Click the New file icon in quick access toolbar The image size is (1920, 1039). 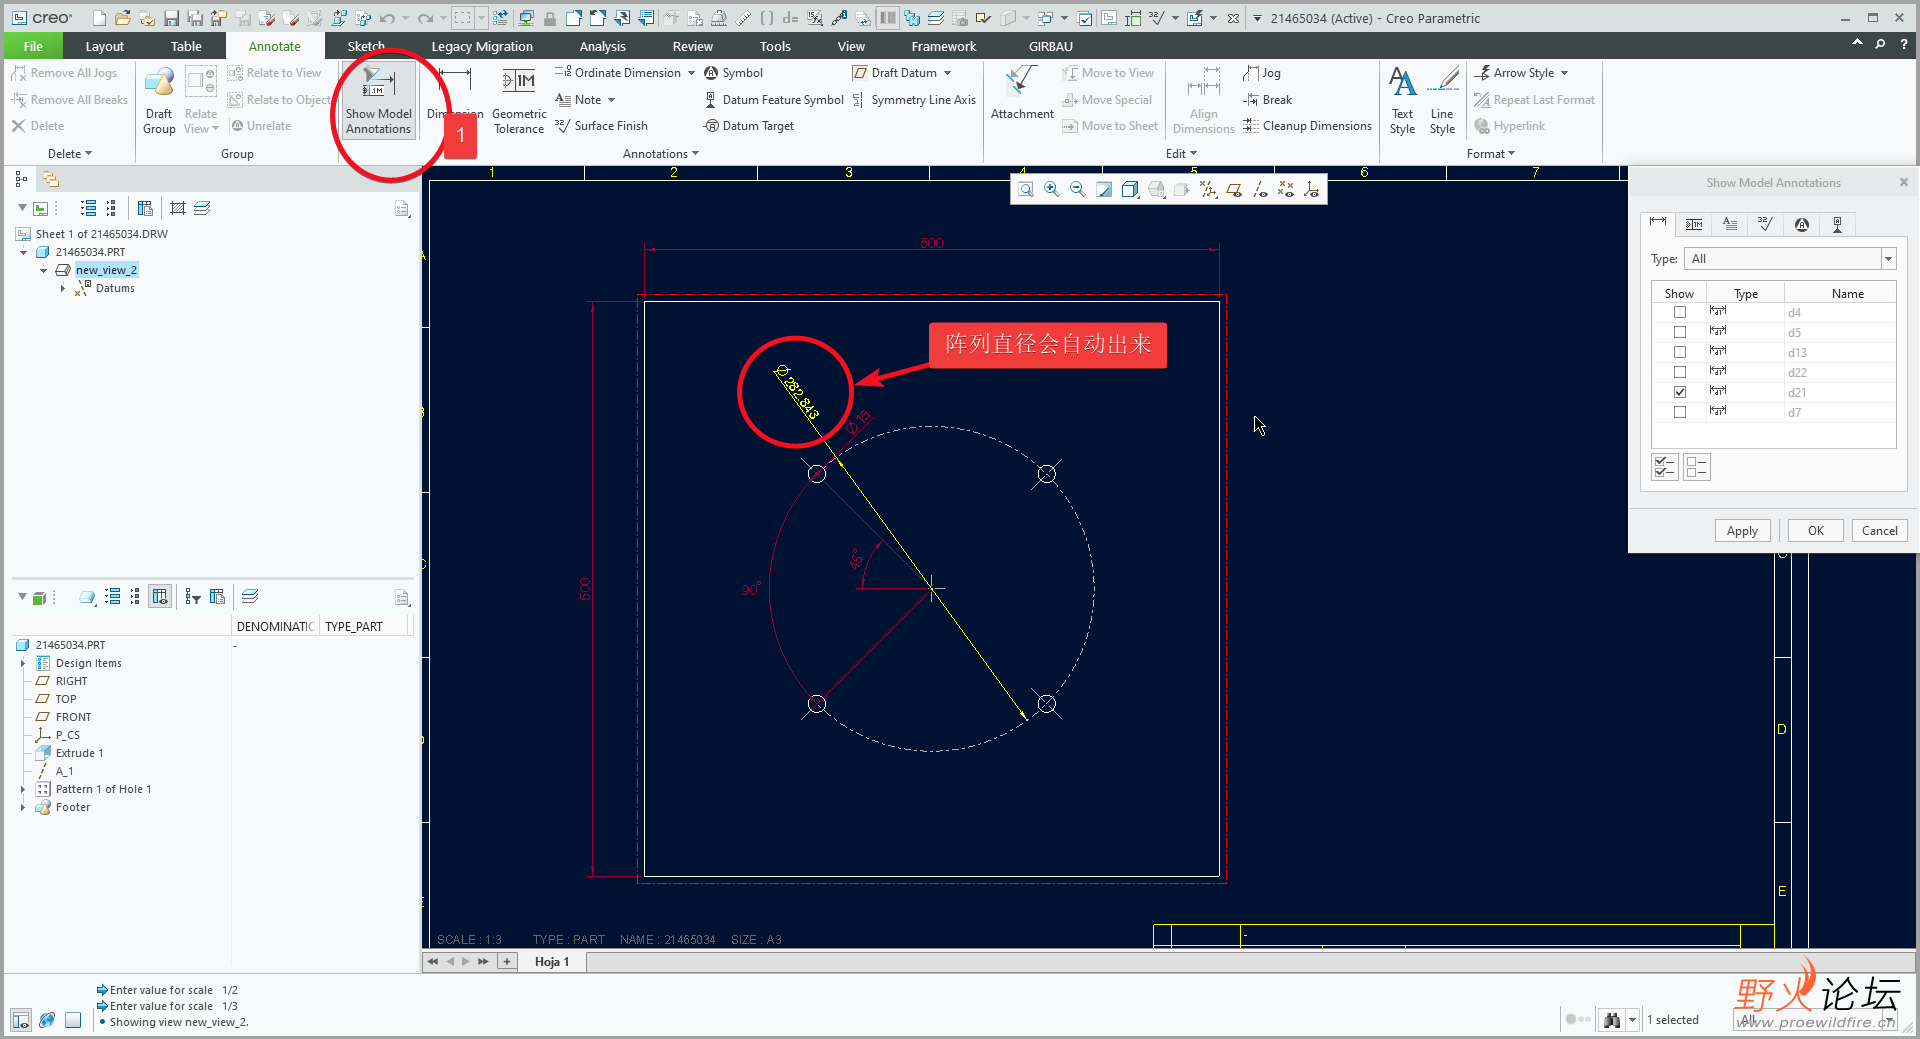[98, 18]
